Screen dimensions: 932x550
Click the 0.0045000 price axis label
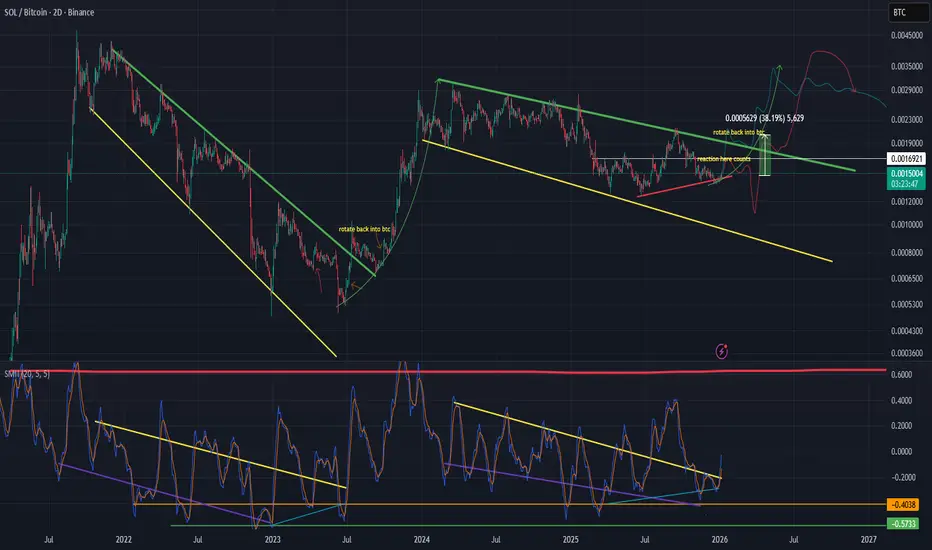click(907, 36)
